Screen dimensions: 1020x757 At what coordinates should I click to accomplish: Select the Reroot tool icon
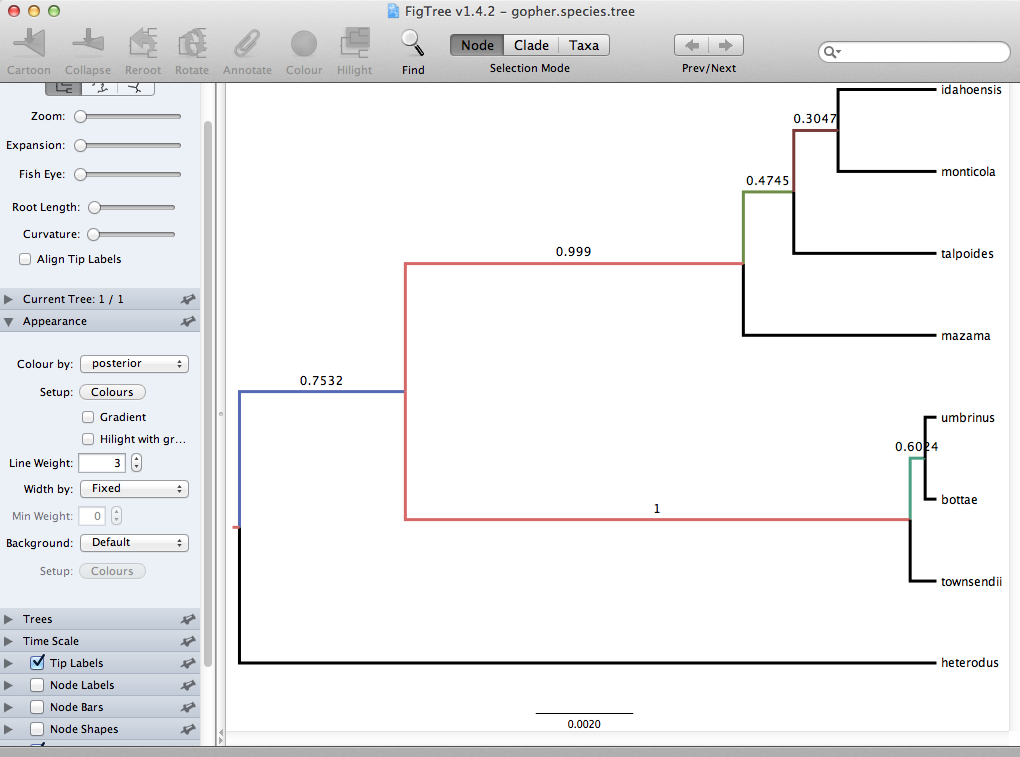(x=143, y=44)
